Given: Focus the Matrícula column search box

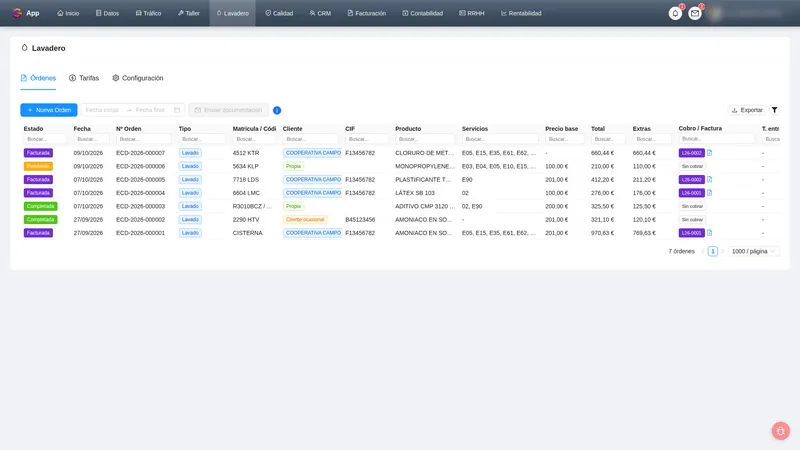Looking at the screenshot, I should click(x=254, y=139).
